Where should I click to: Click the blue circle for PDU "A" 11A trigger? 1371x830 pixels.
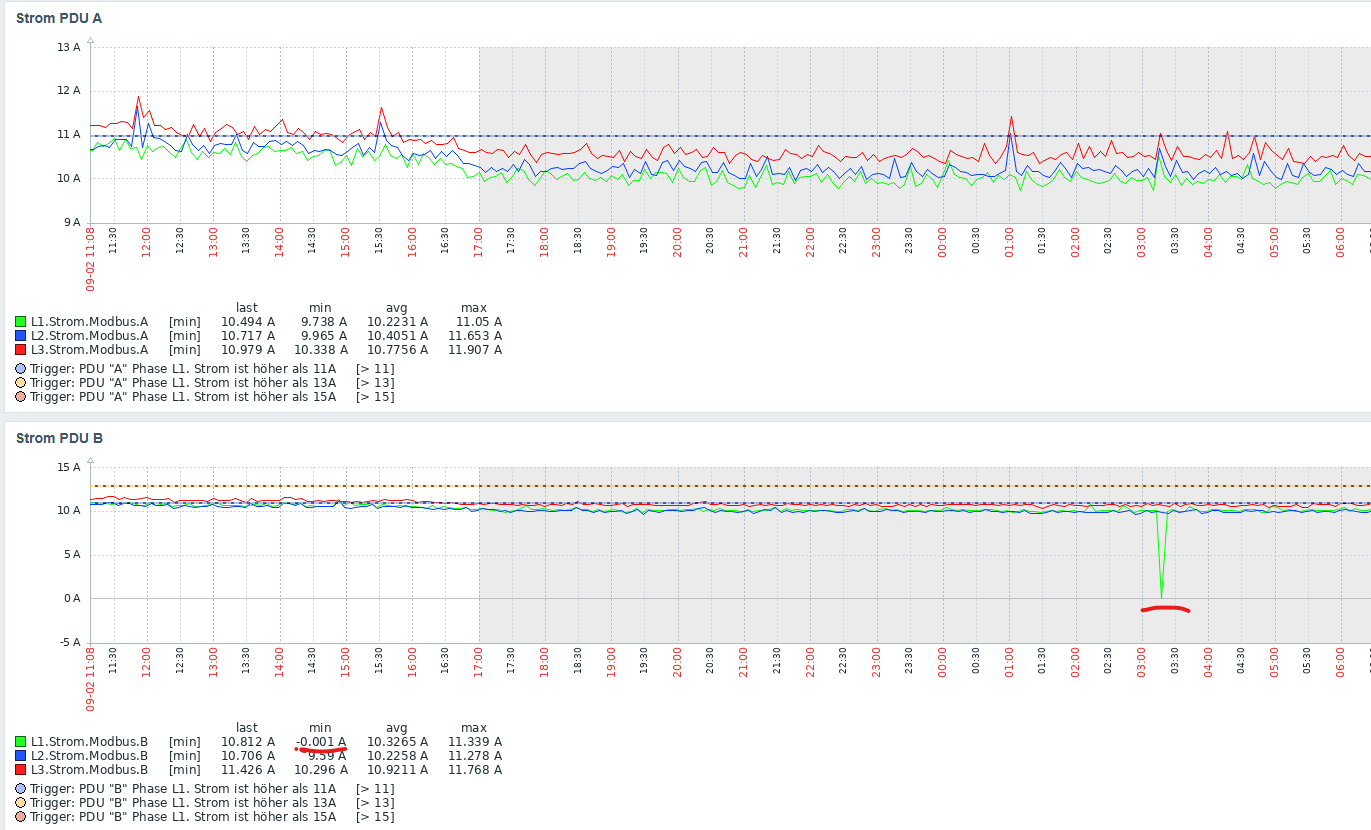21,369
